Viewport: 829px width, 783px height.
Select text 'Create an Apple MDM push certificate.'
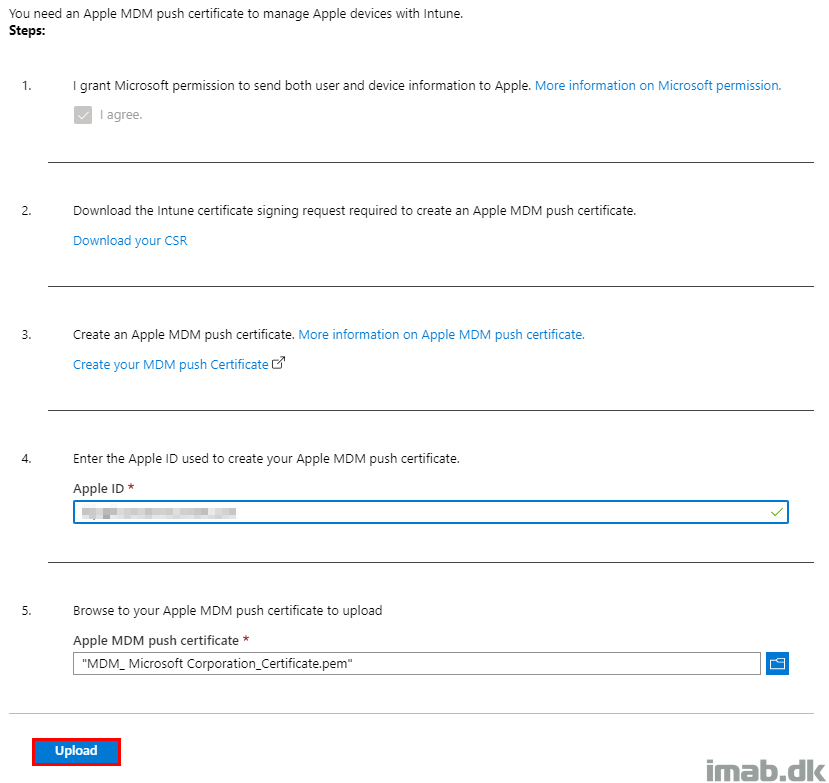tap(183, 335)
